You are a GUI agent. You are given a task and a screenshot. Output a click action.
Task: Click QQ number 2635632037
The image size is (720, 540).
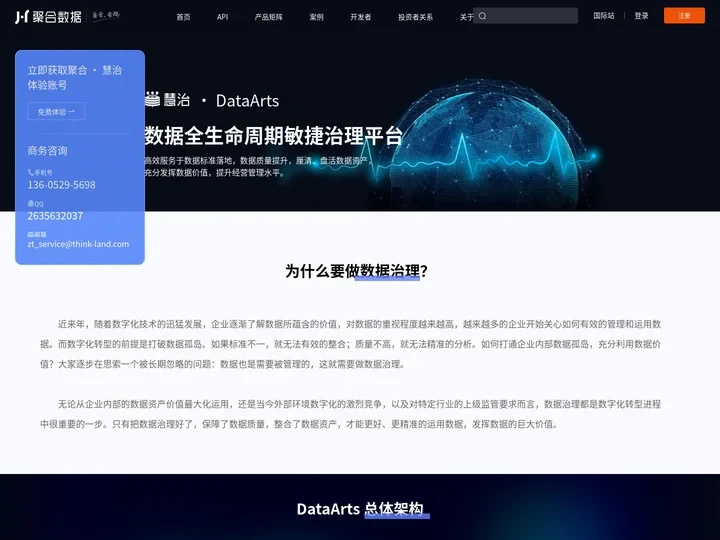(55, 216)
